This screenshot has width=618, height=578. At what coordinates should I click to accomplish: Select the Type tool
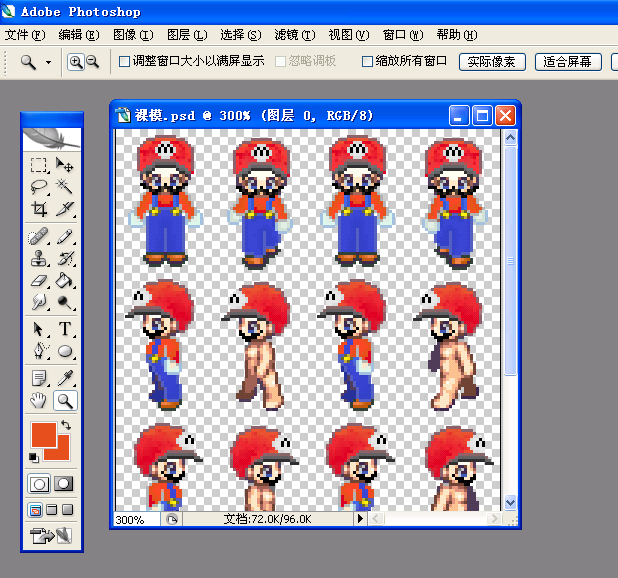point(65,329)
